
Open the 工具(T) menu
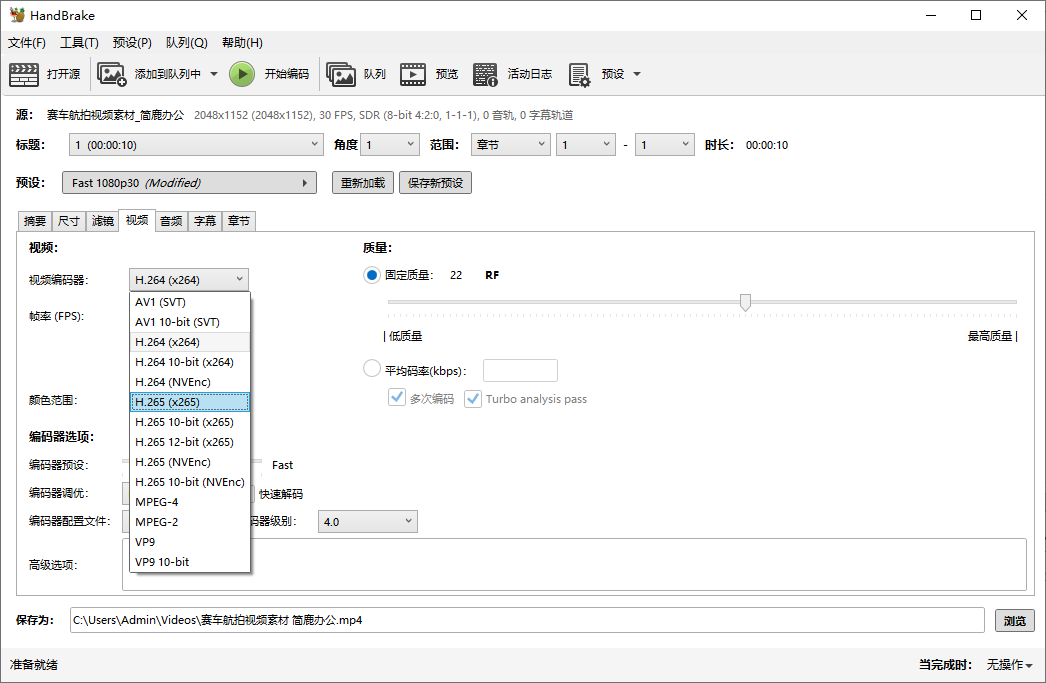(80, 42)
